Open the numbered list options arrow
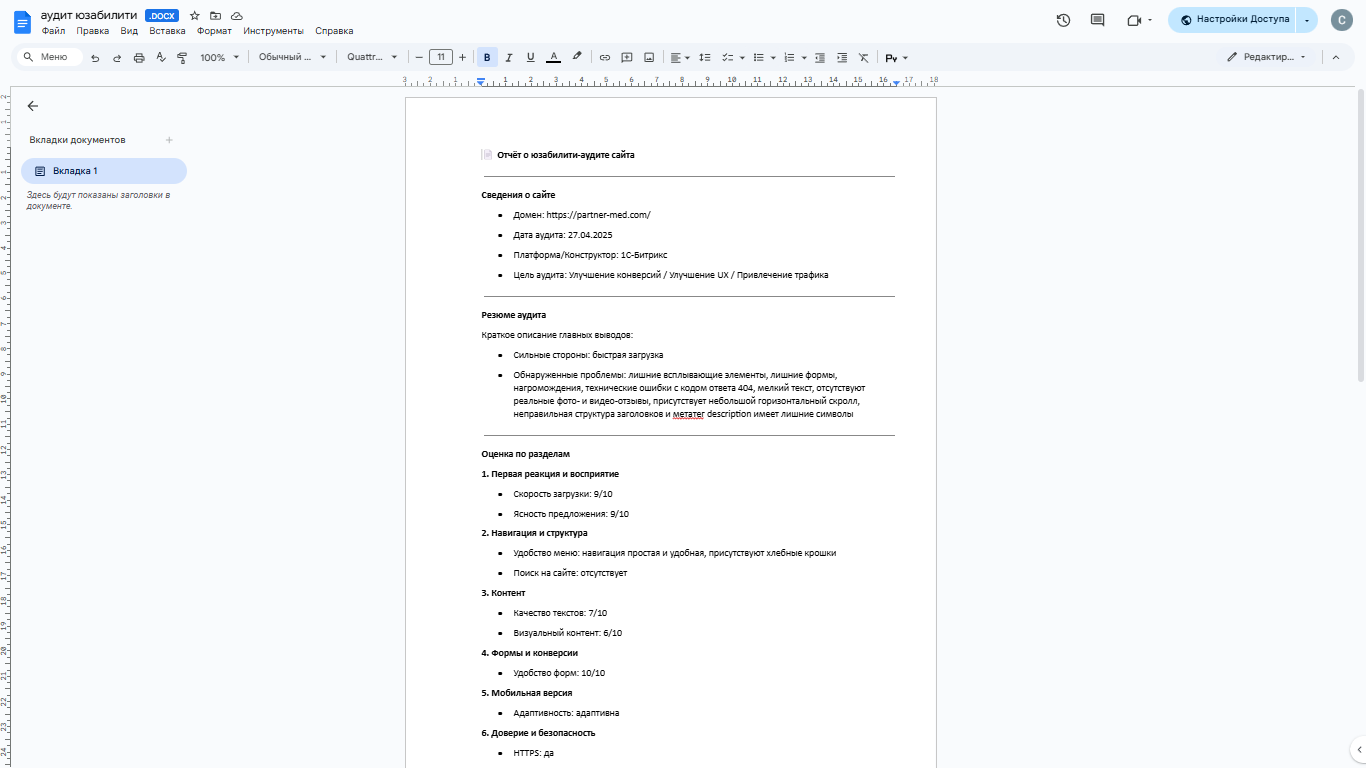This screenshot has height=768, width=1366. tap(803, 57)
